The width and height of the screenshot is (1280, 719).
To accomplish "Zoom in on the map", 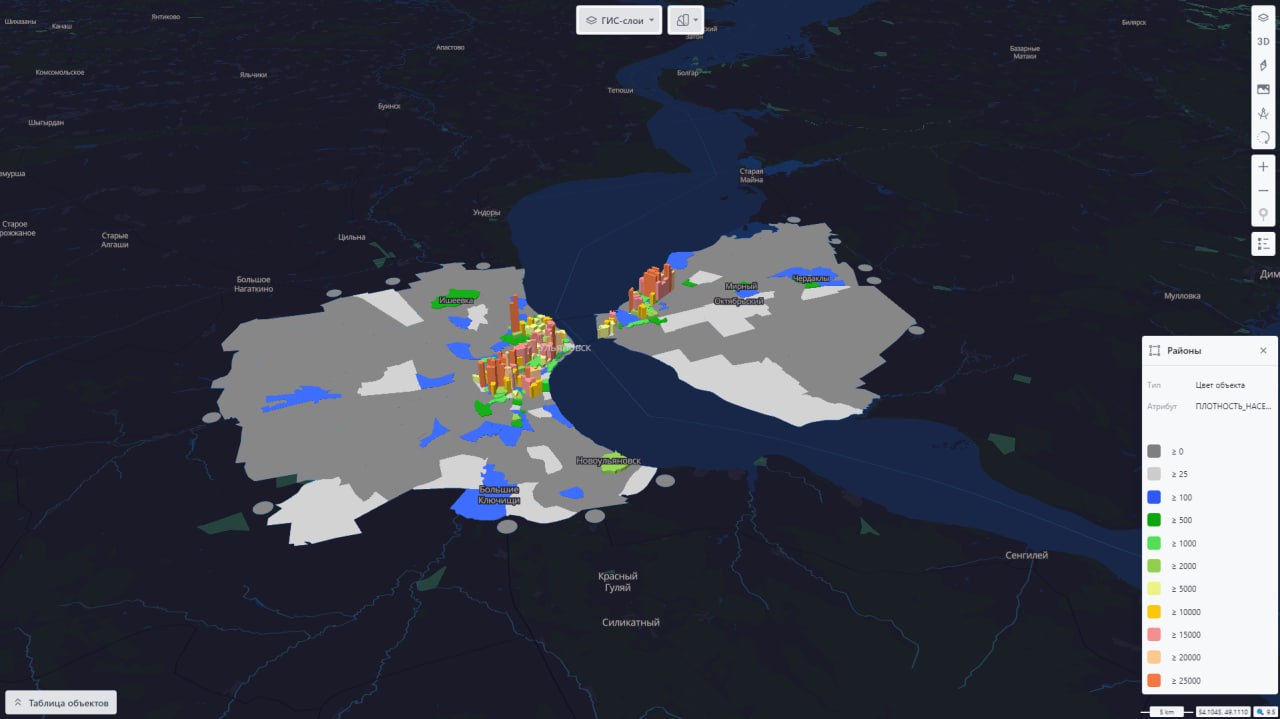I will pyautogui.click(x=1263, y=167).
